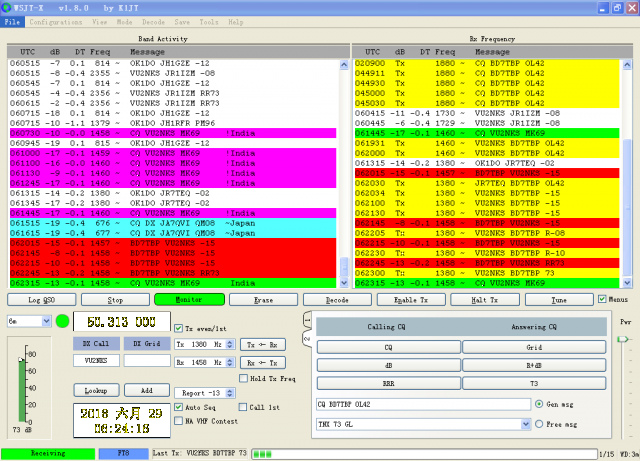Viewport: 640px width, 461px height.
Task: Select 062245 BD7TBP VU2NKS RR73 row in Rx Frequency
Action: click(487, 263)
